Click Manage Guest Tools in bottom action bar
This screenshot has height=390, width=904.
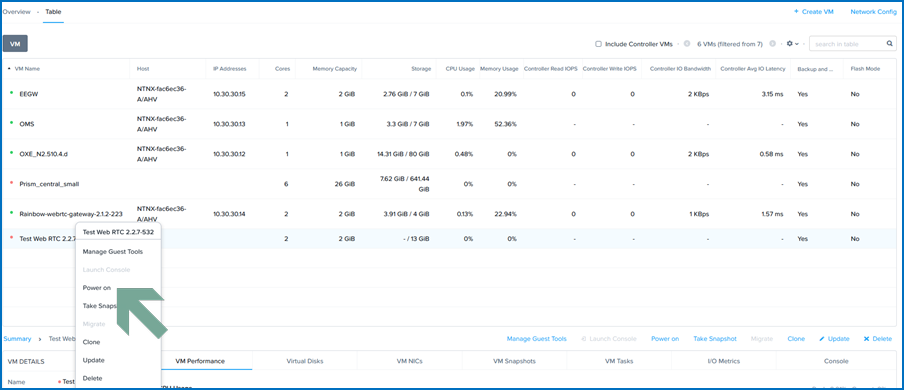pyautogui.click(x=537, y=339)
